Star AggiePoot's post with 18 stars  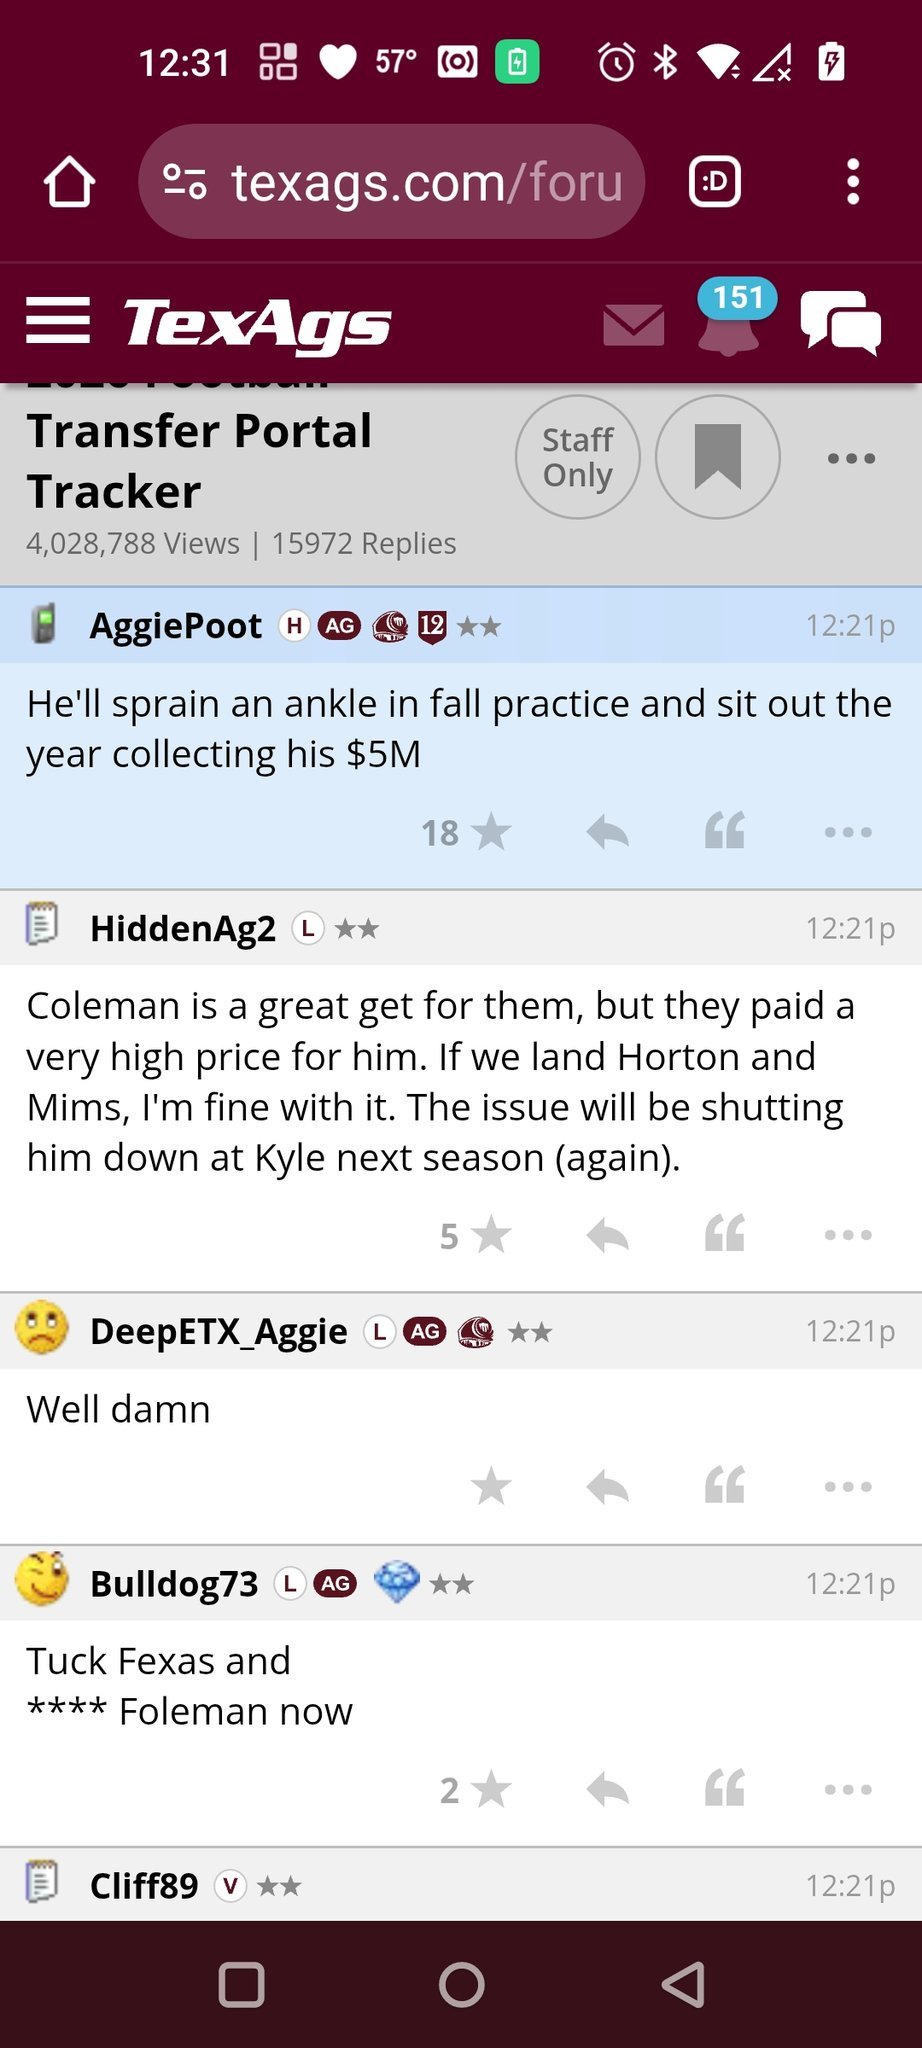(x=490, y=832)
